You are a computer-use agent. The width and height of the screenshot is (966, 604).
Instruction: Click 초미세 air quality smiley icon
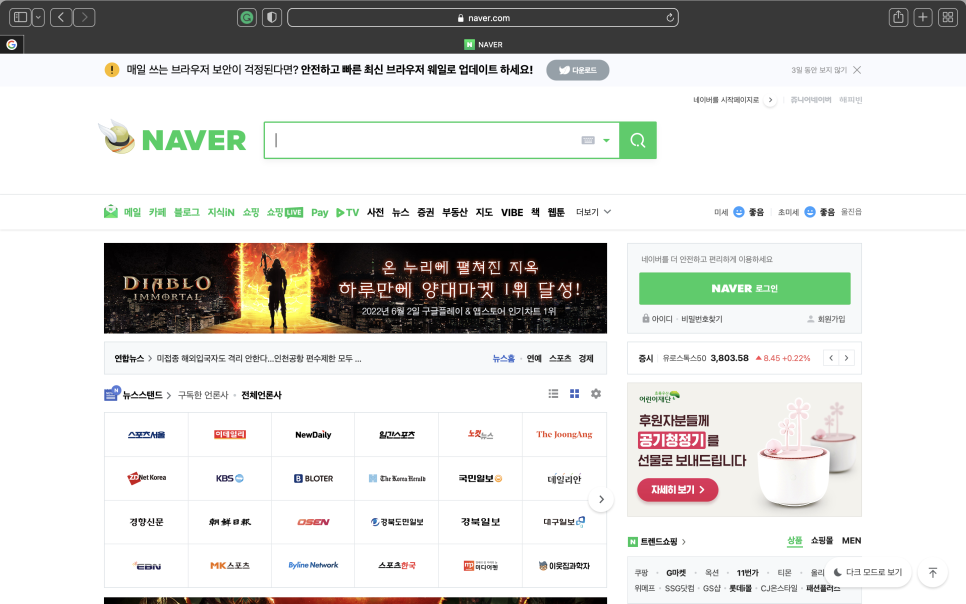click(810, 212)
